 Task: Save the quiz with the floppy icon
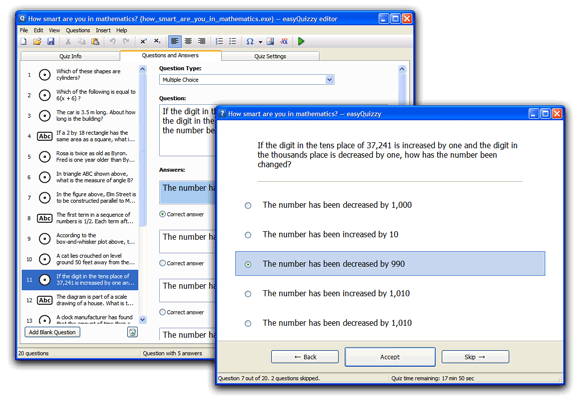[x=51, y=41]
